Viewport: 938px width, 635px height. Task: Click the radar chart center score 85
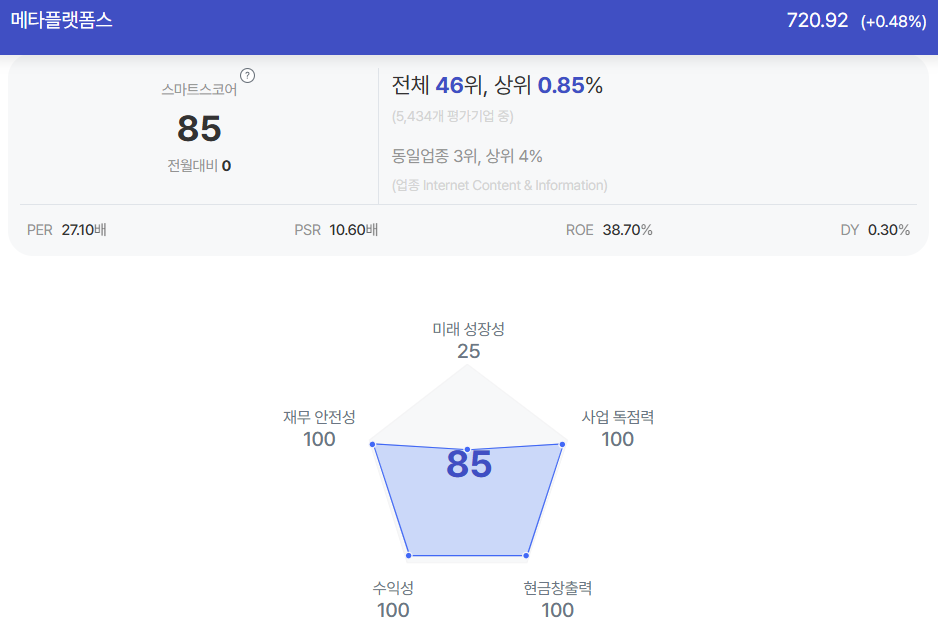click(469, 464)
